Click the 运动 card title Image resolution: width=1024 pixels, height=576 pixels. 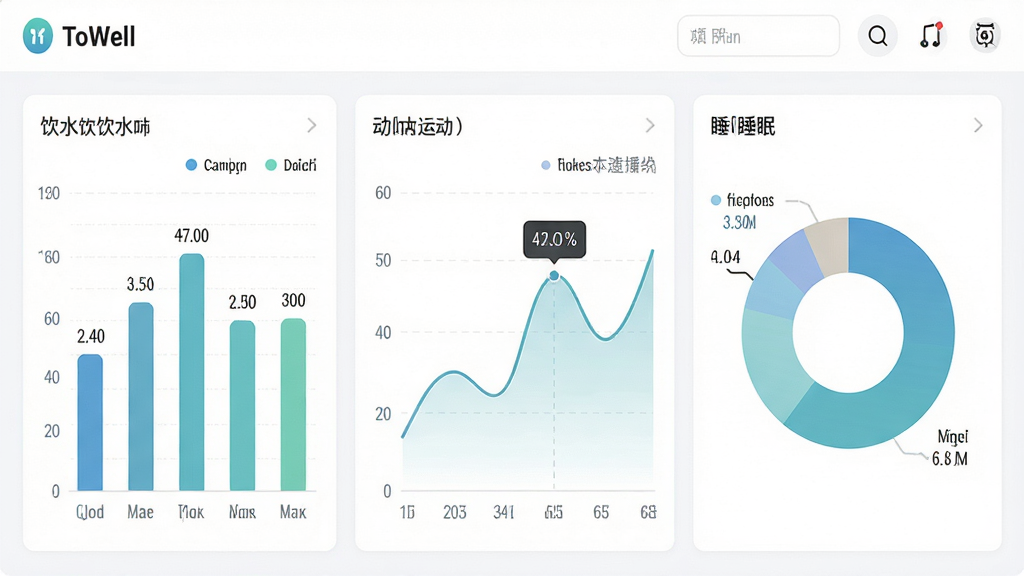coord(418,126)
